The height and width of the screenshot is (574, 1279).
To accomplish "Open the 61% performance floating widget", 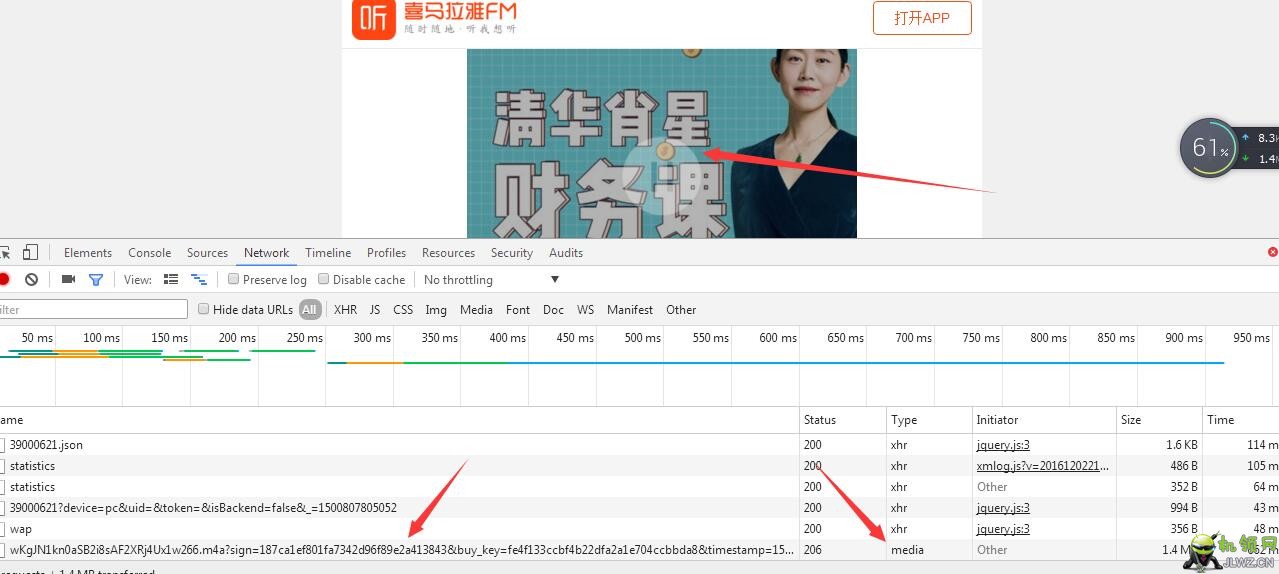I will pyautogui.click(x=1210, y=148).
